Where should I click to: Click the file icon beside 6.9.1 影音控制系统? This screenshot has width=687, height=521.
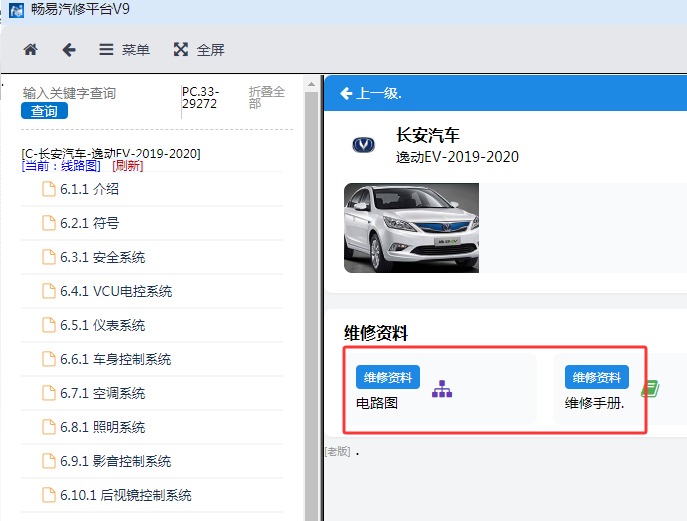(49, 461)
